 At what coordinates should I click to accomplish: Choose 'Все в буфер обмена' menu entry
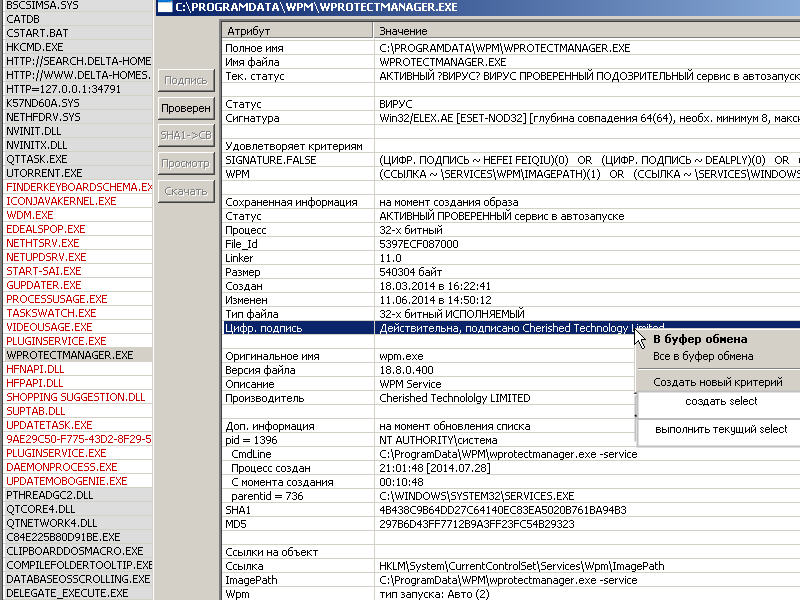pyautogui.click(x=703, y=356)
